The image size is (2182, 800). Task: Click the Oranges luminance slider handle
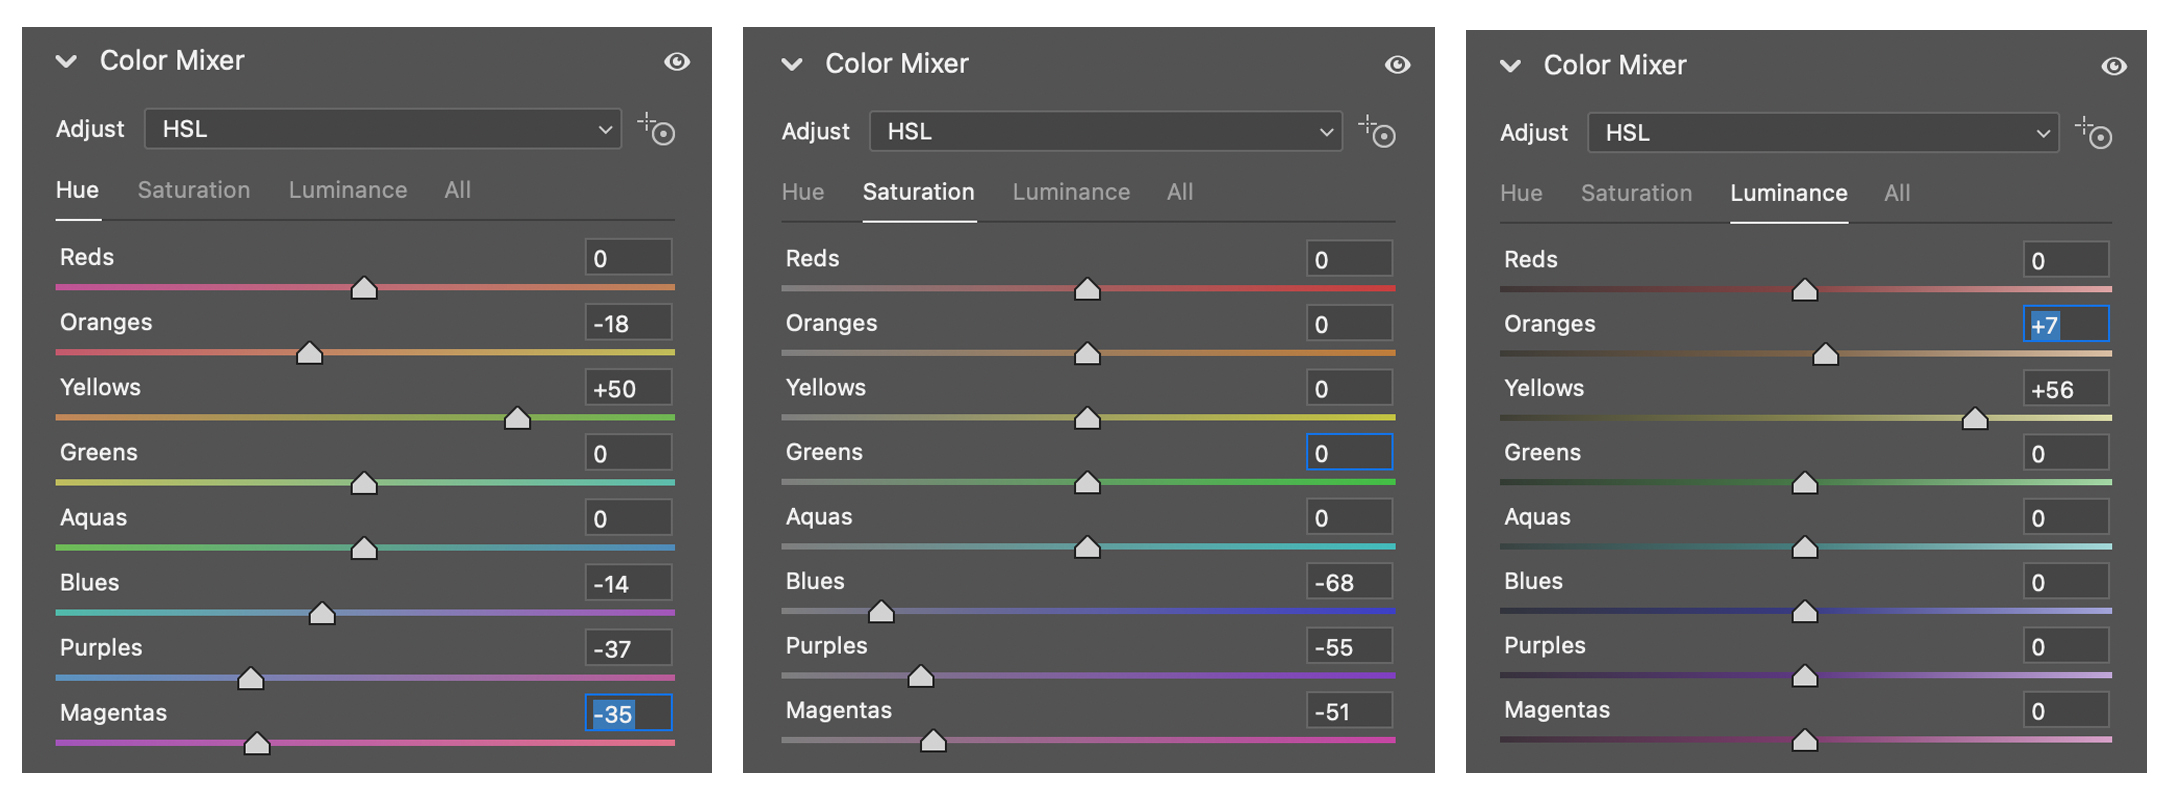click(x=1826, y=354)
